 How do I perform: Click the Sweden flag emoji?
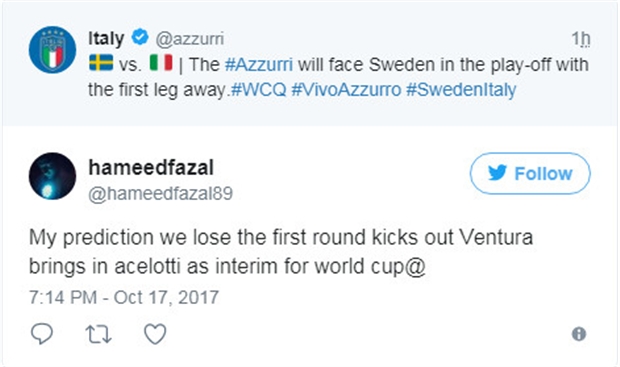101,63
